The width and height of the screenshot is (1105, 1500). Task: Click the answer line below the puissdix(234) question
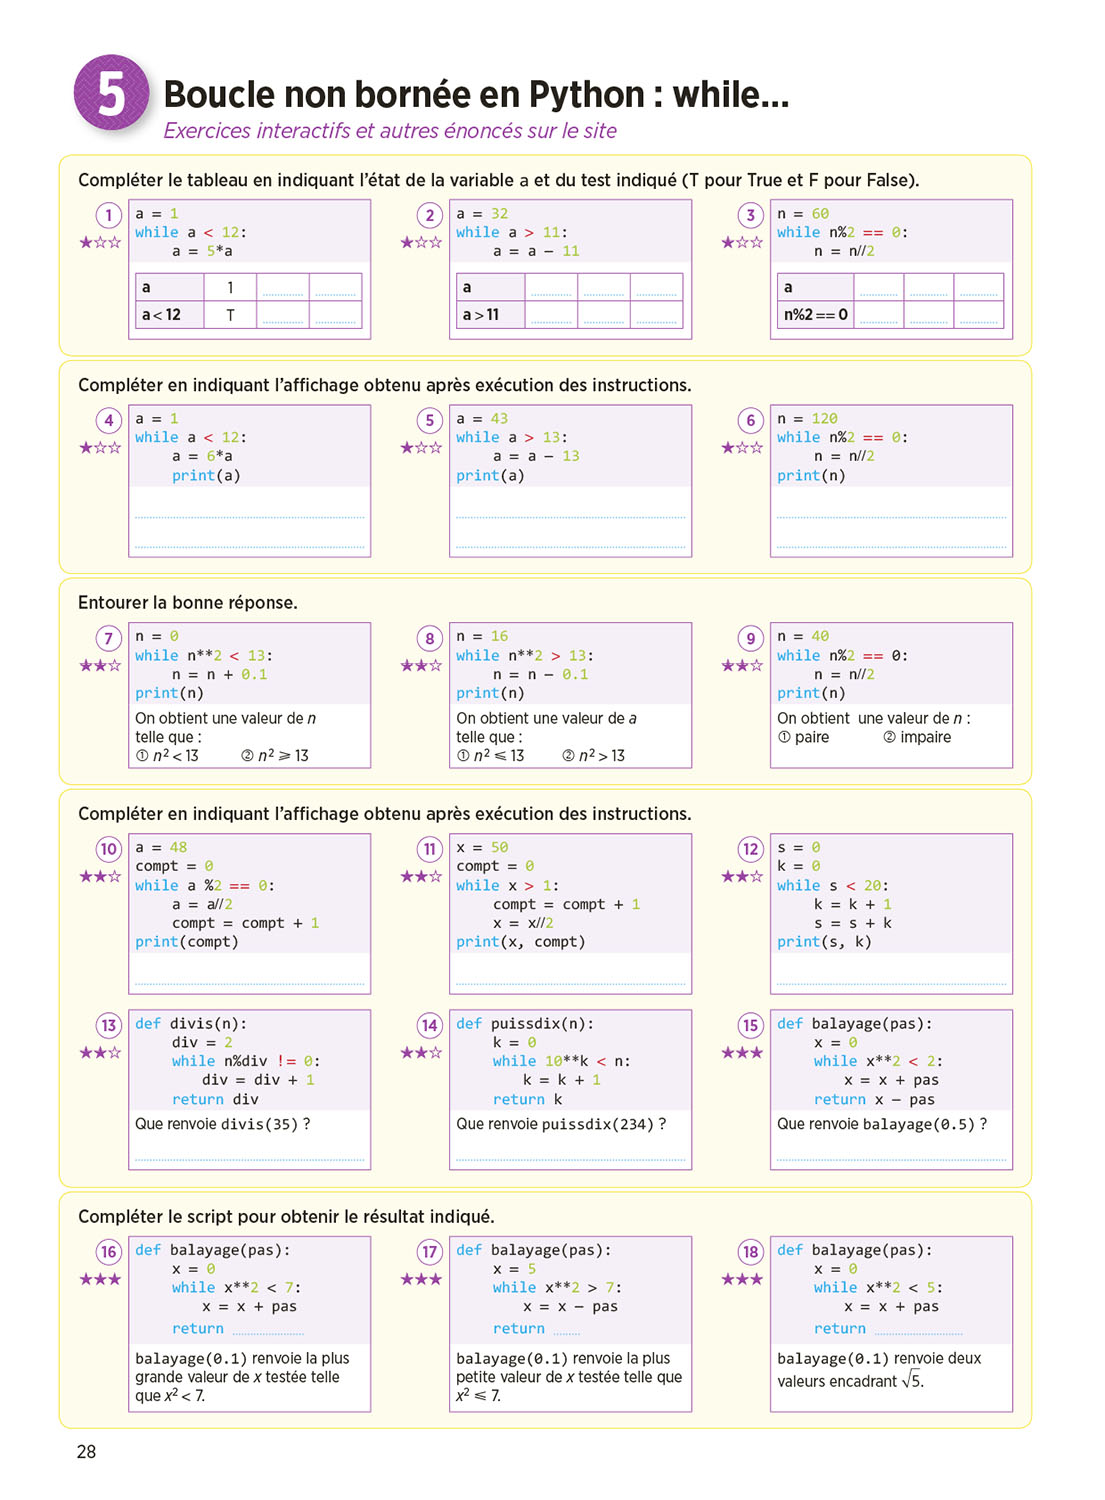(x=570, y=1158)
